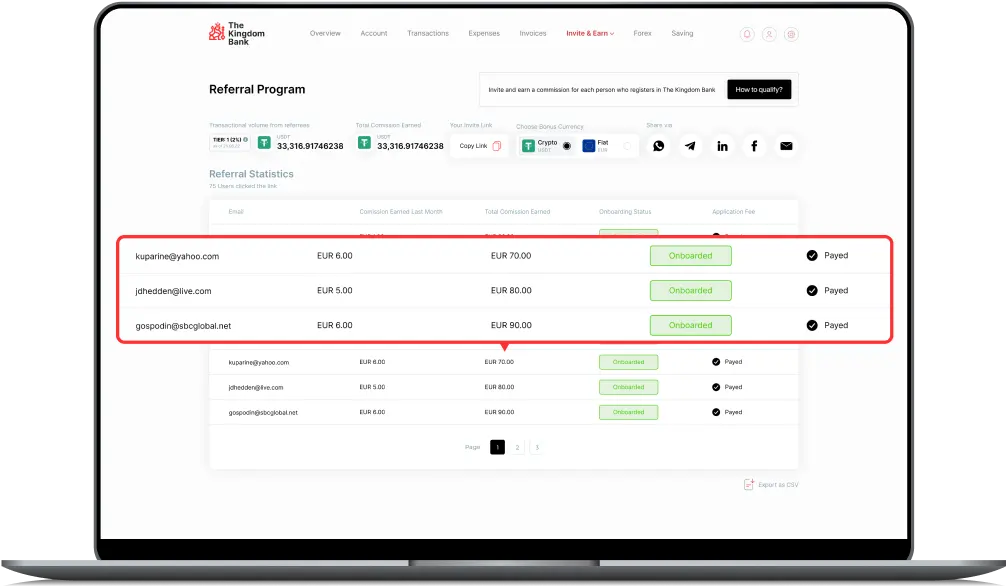Click the invite and earn commission banner text

click(602, 90)
